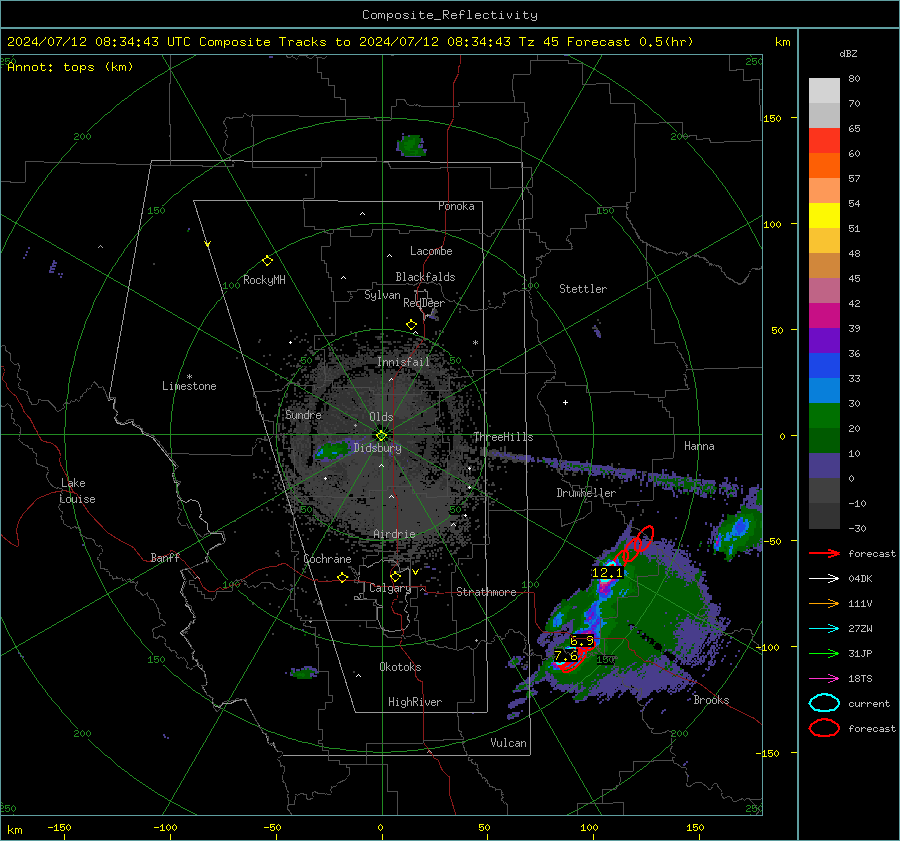The height and width of the screenshot is (841, 900).
Task: Click the Blackfalds label
Action: point(425,277)
